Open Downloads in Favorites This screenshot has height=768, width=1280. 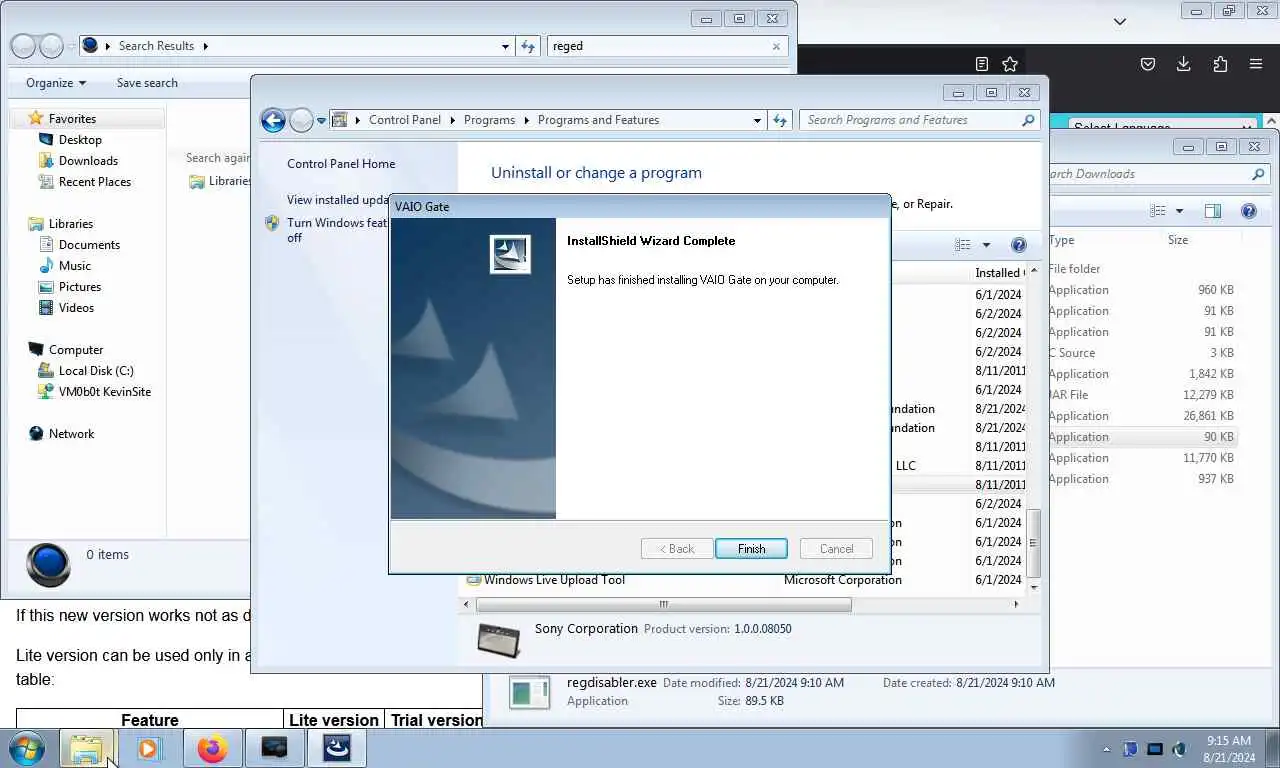88,161
